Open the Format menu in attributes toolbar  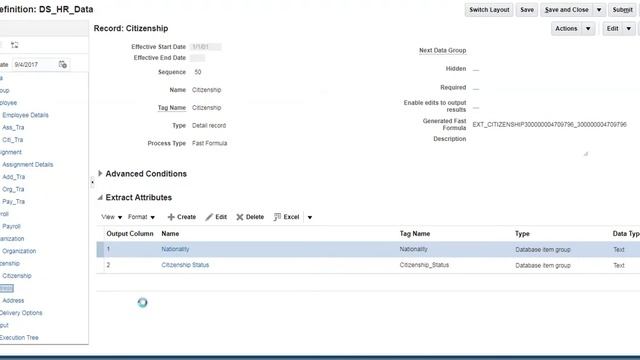point(141,217)
